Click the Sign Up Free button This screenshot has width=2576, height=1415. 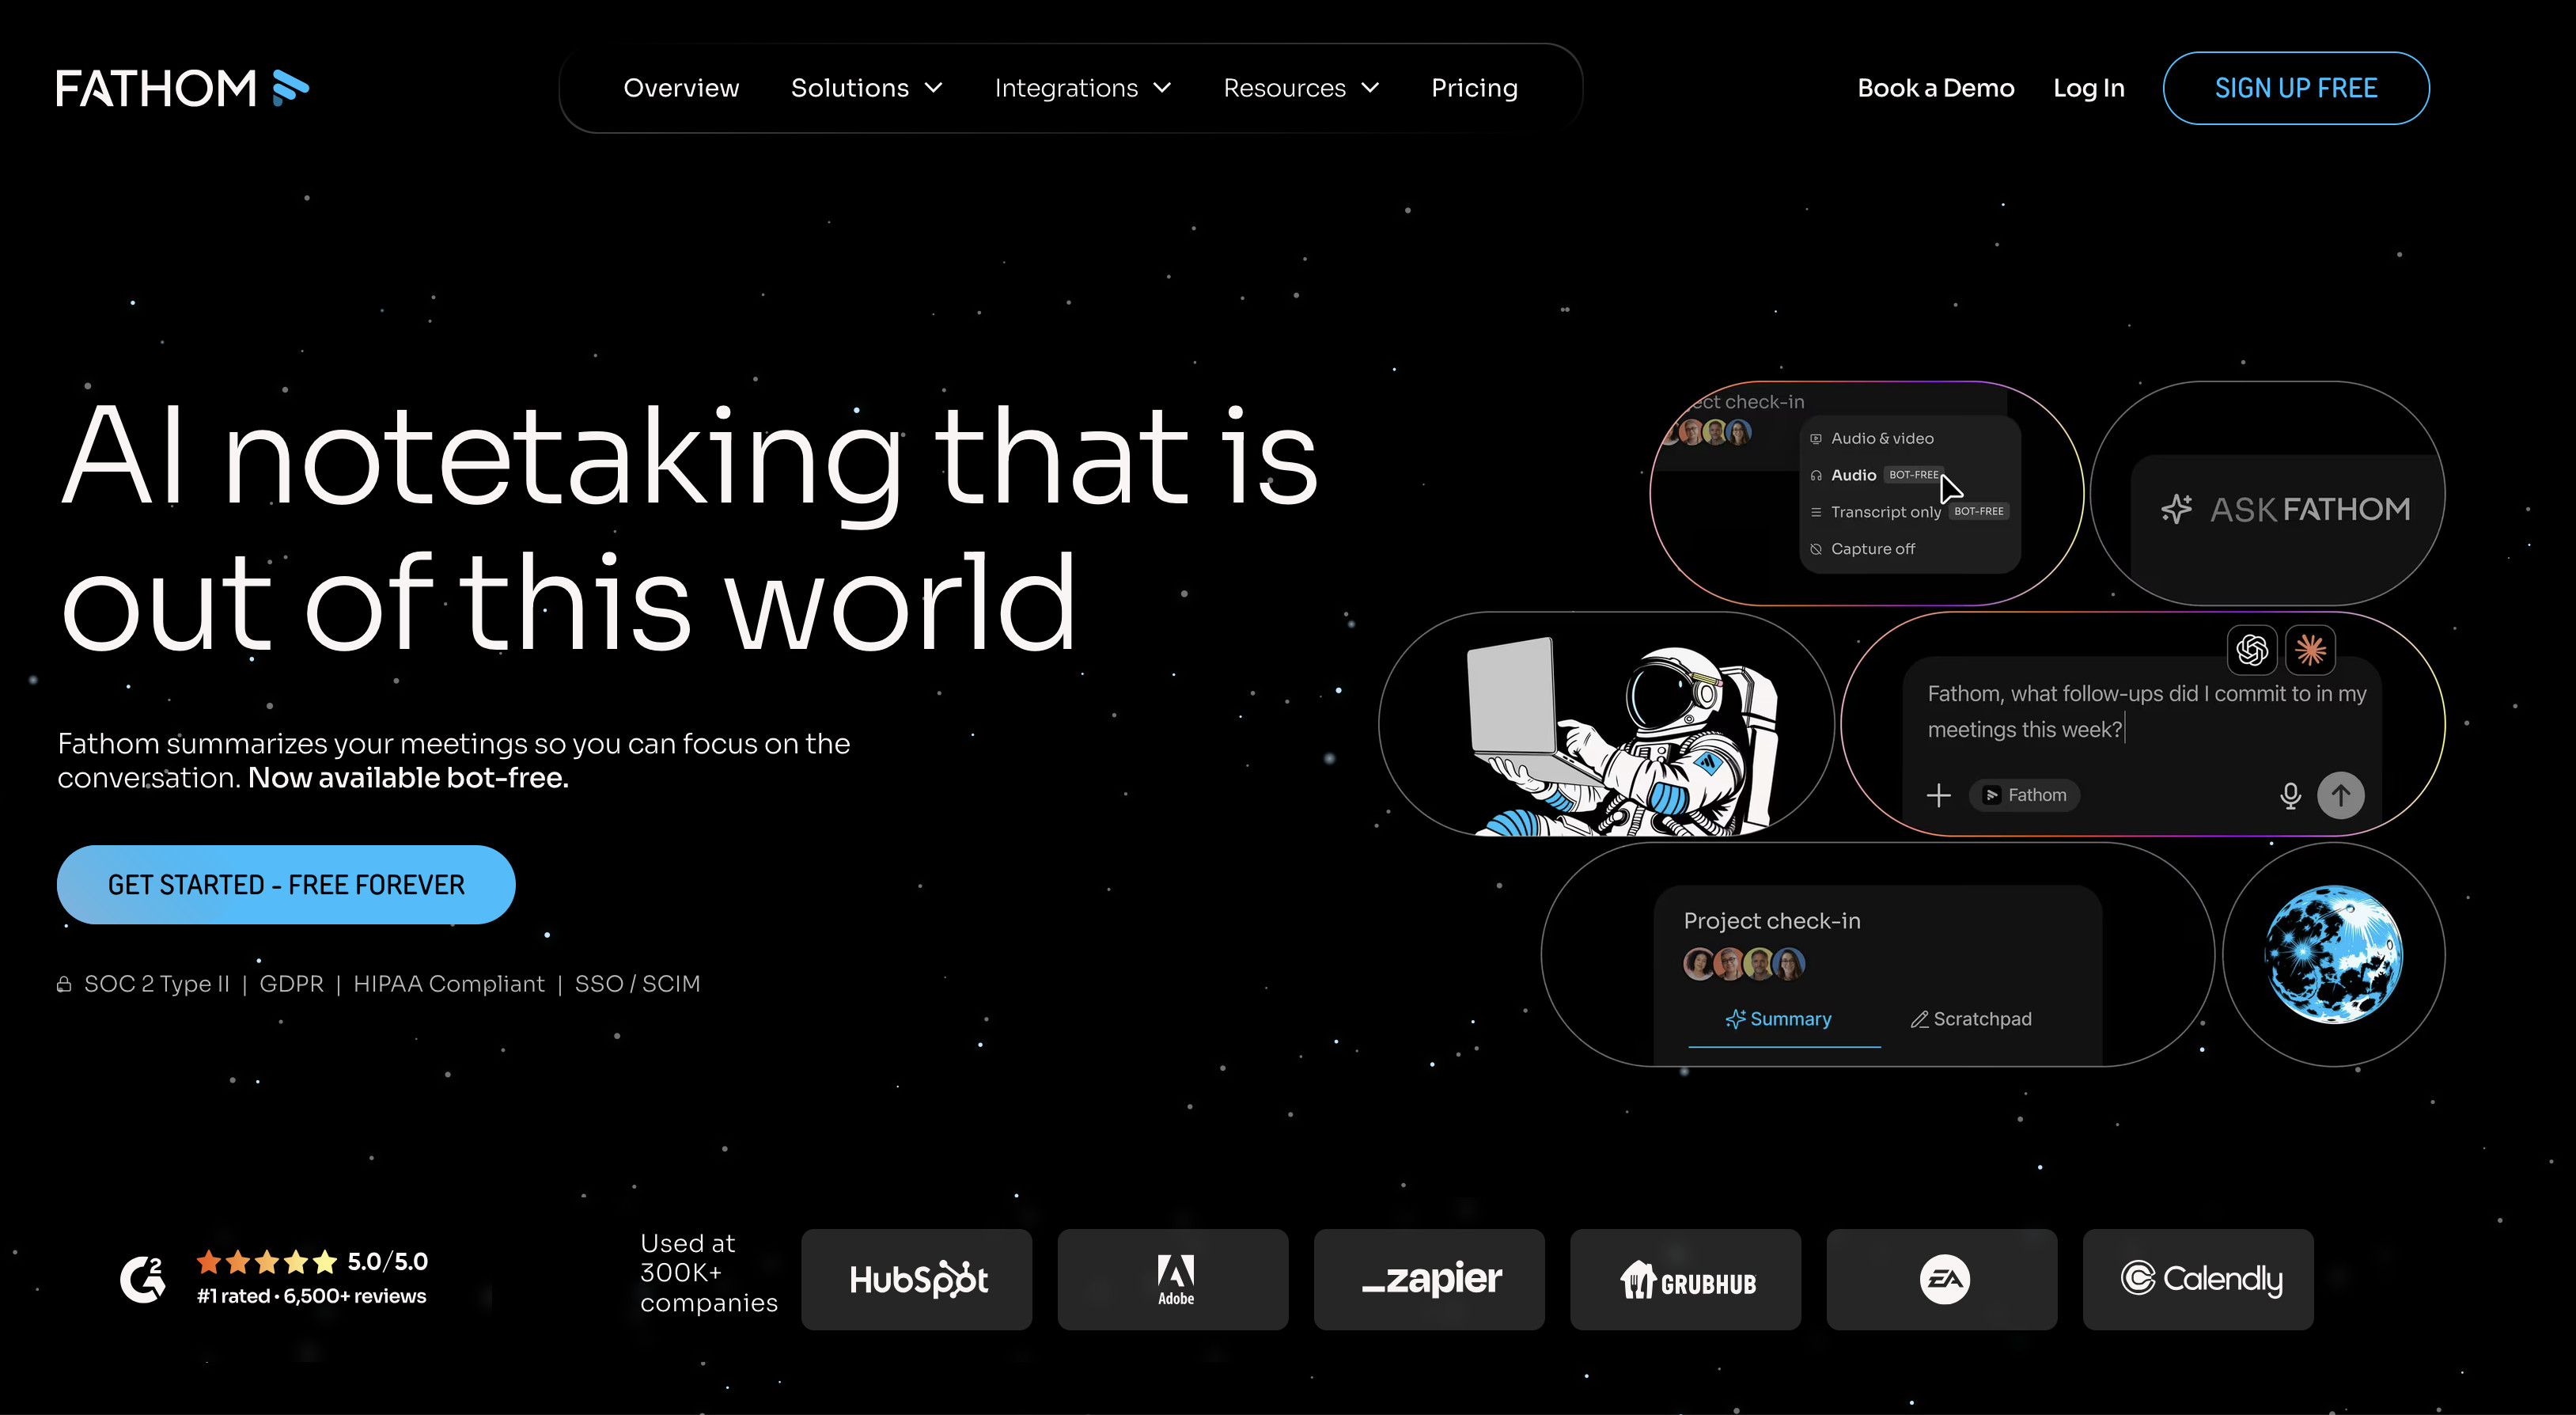pyautogui.click(x=2296, y=88)
